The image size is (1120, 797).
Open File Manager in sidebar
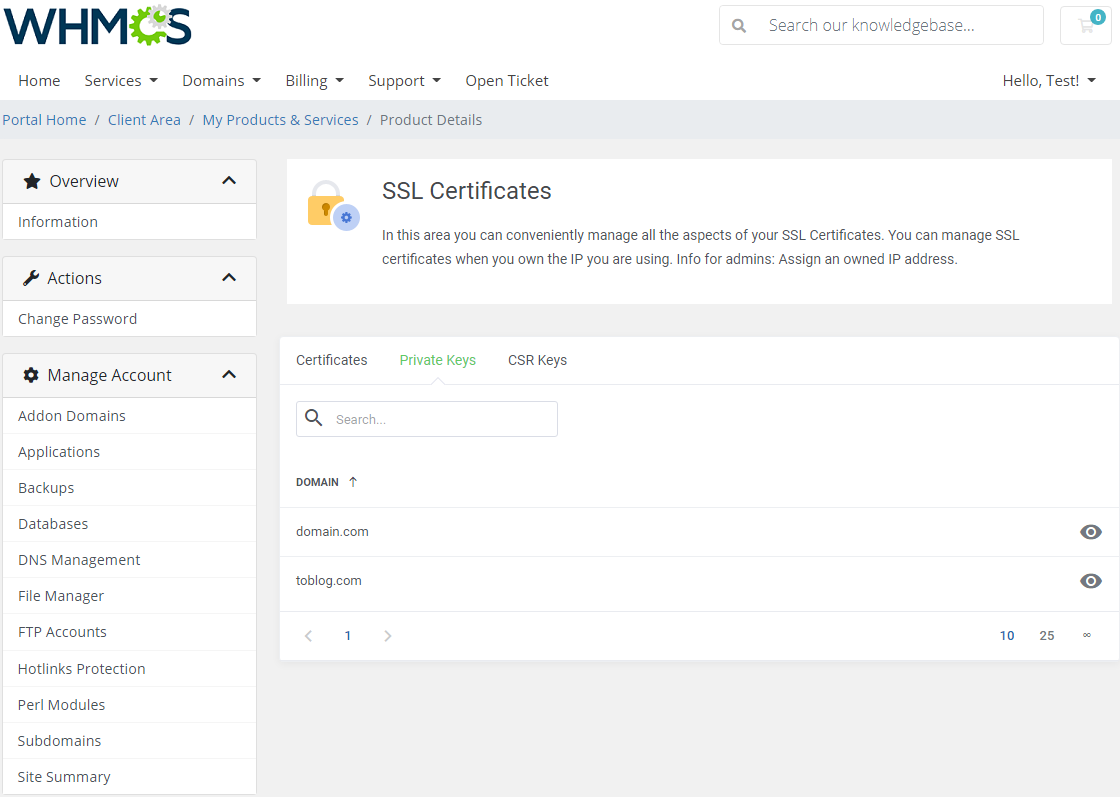[x=129, y=596]
